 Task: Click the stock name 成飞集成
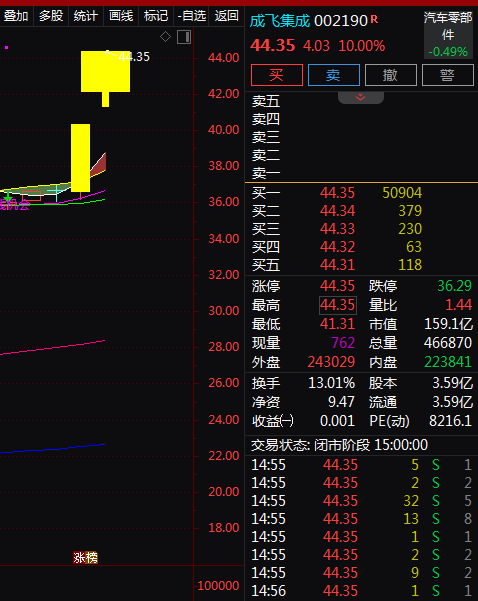point(280,20)
